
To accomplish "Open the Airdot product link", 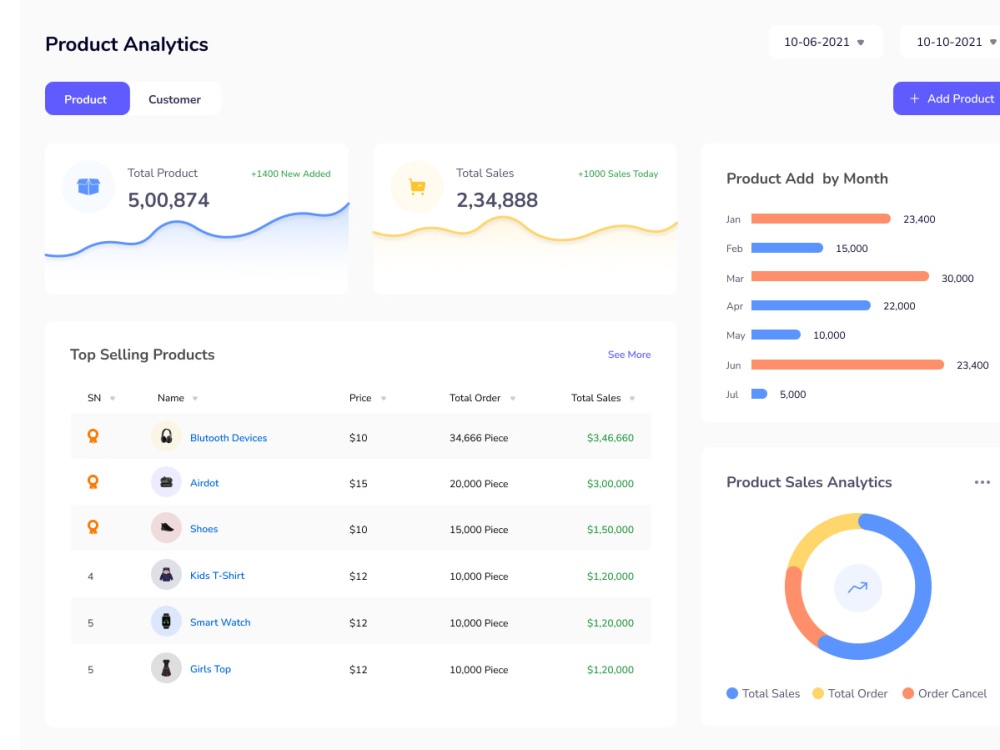I will [x=204, y=483].
